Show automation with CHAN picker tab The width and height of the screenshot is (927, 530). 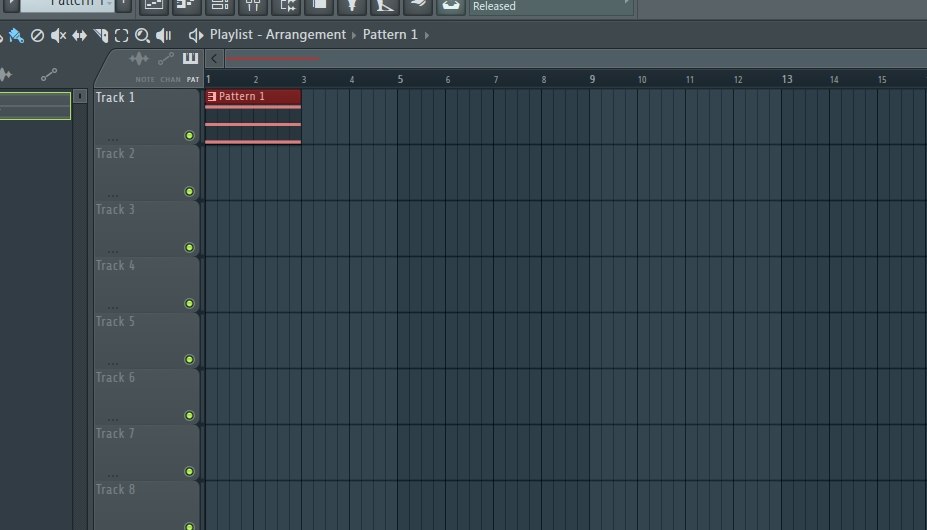[170, 79]
